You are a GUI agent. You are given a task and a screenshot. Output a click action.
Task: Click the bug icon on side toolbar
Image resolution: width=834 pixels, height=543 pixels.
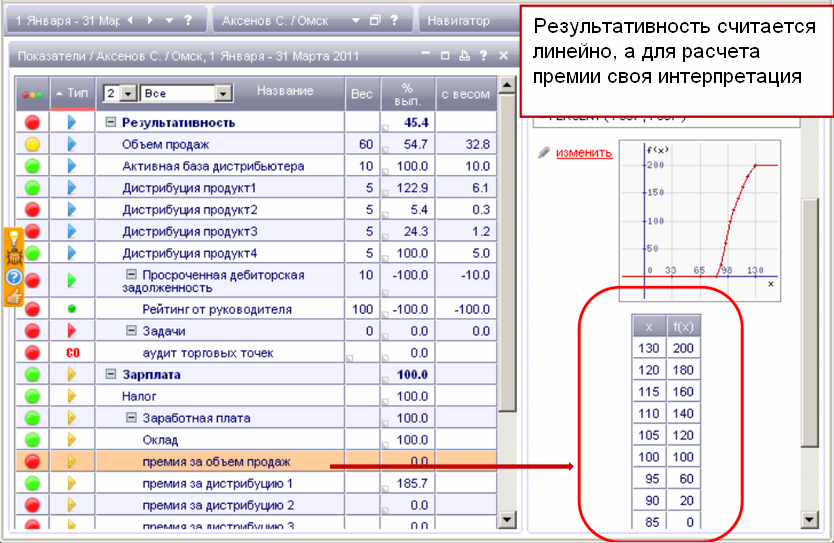pos(14,257)
